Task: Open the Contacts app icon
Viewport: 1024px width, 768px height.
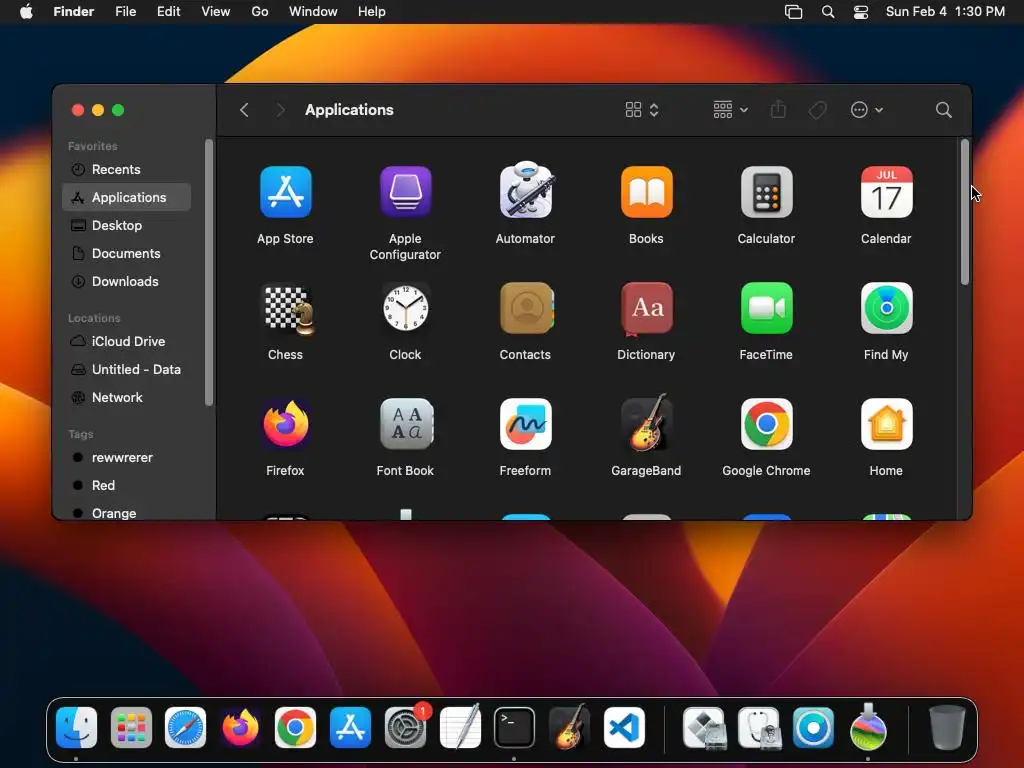Action: click(x=526, y=308)
